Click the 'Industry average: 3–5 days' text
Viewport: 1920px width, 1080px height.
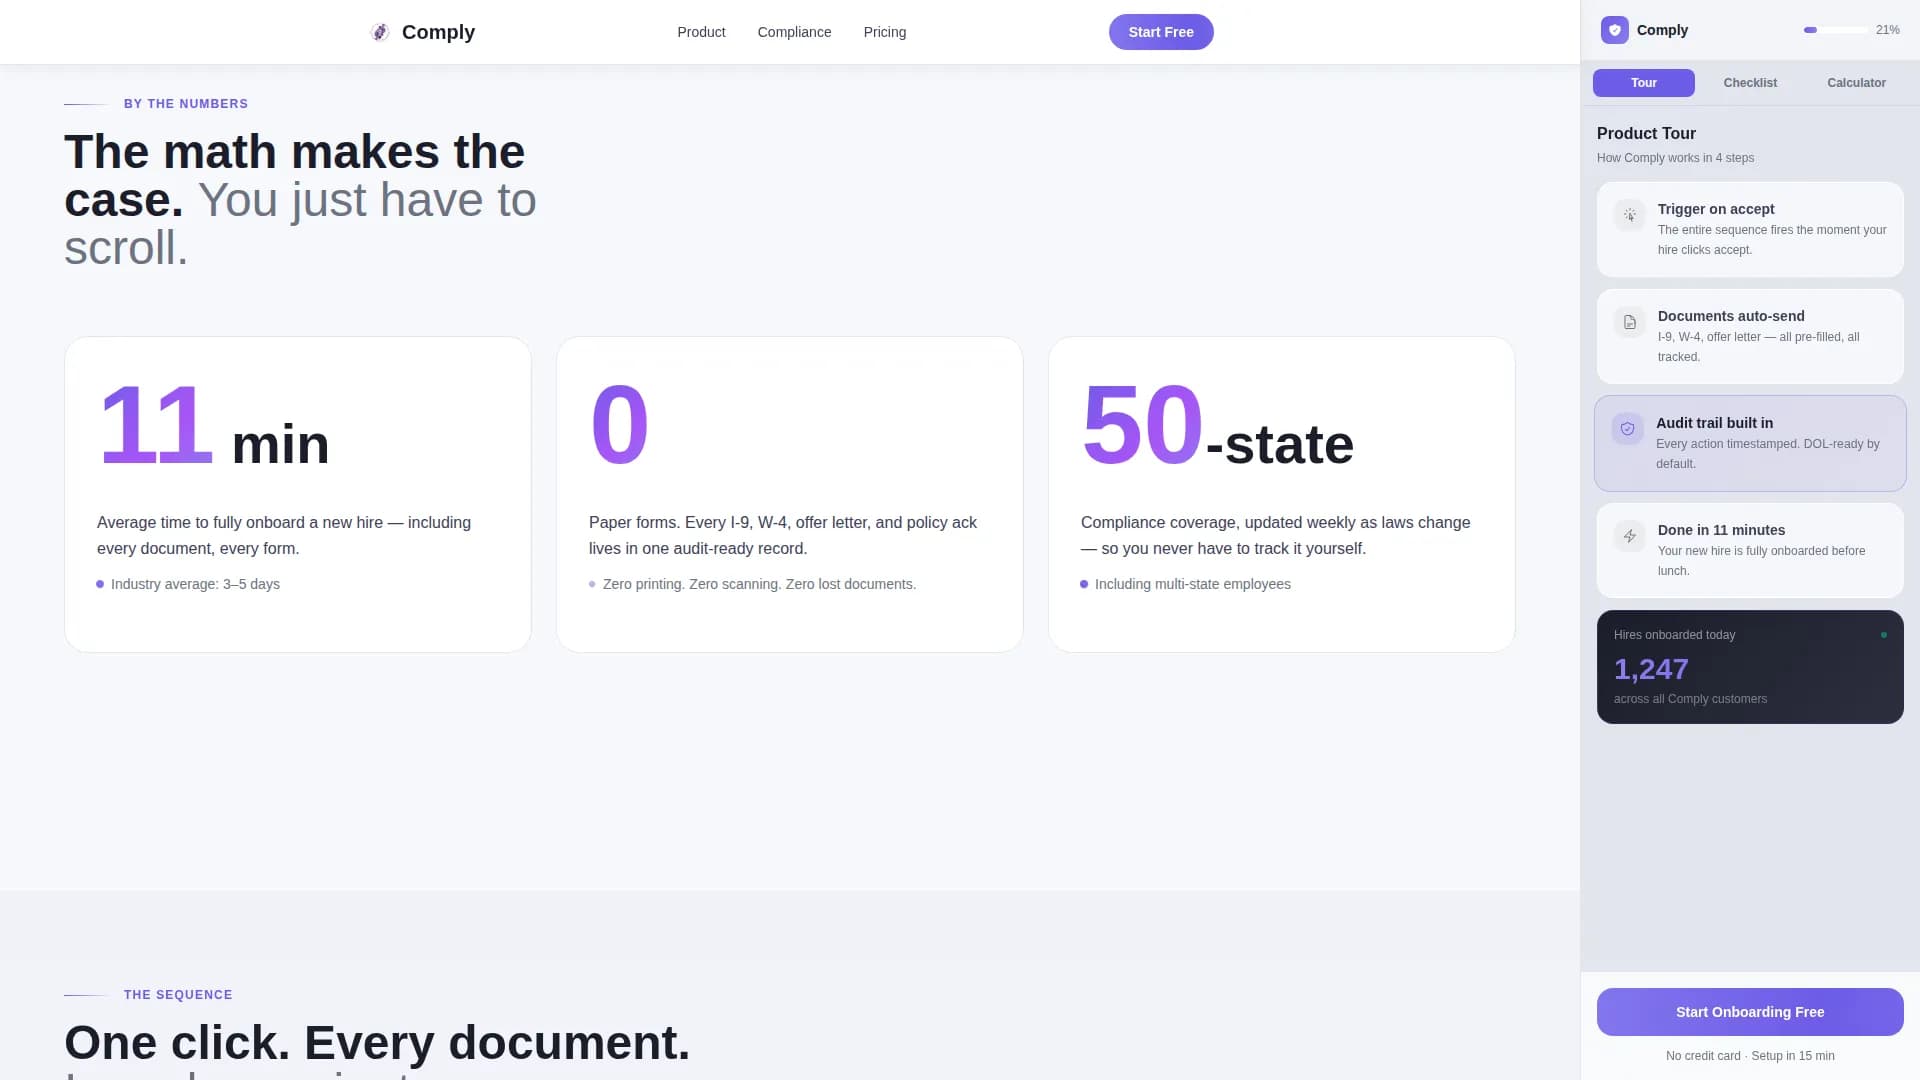click(195, 584)
